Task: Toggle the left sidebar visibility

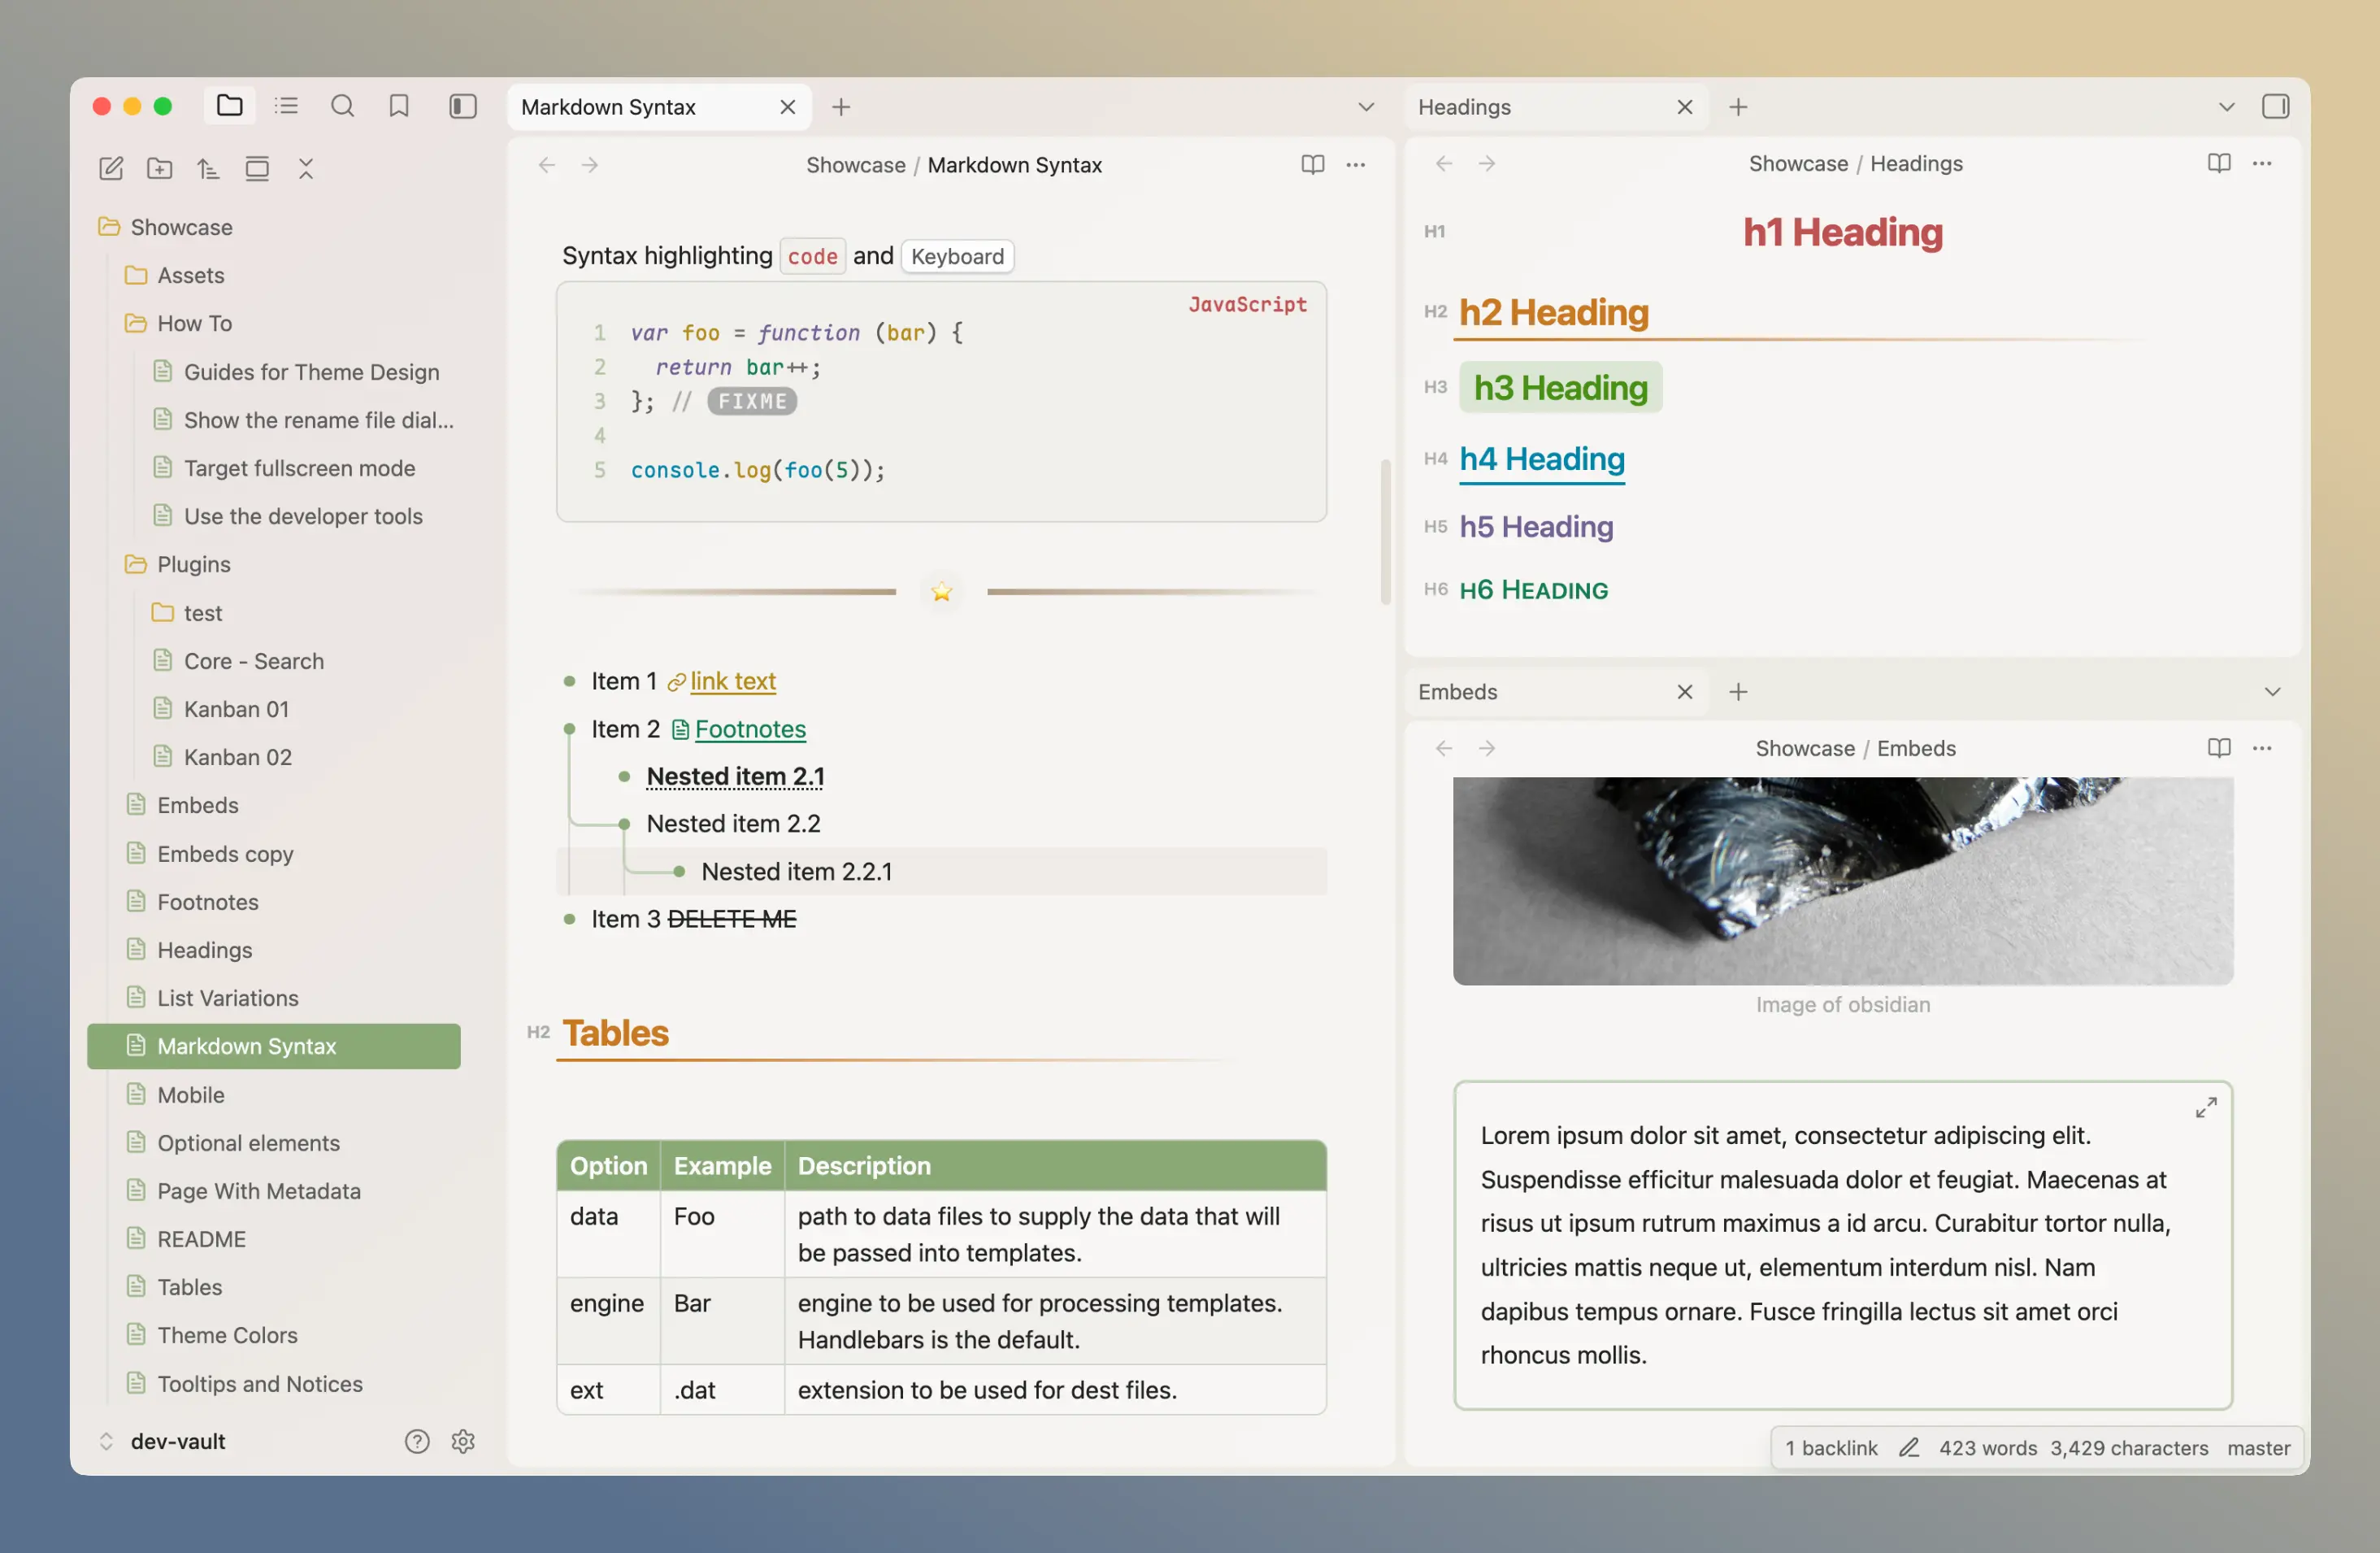Action: (x=462, y=106)
